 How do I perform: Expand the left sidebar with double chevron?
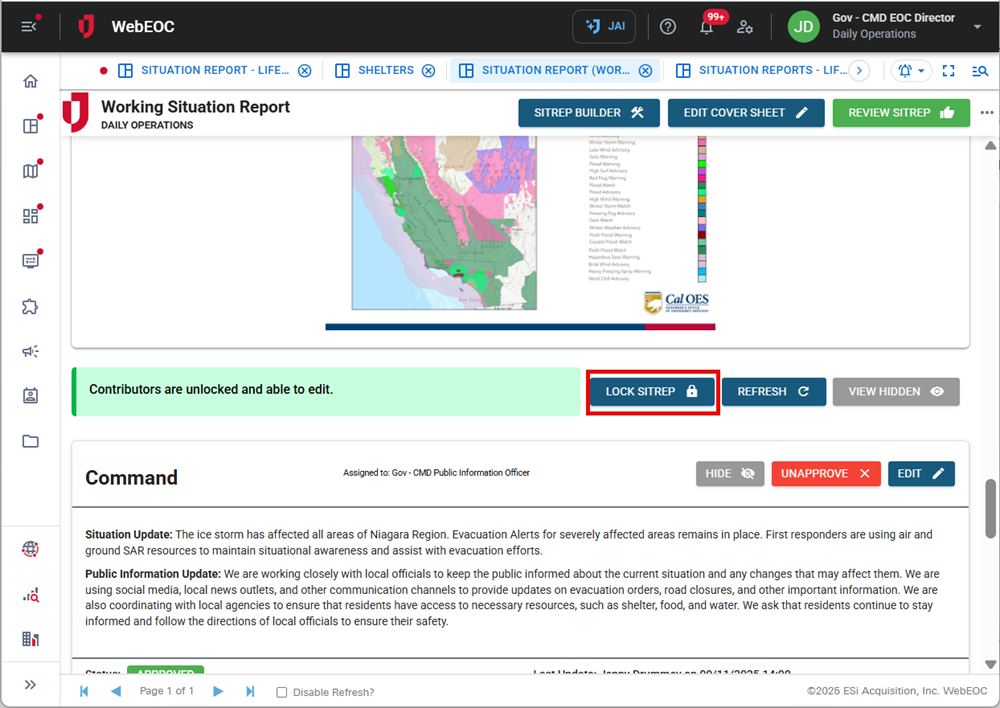[x=30, y=685]
